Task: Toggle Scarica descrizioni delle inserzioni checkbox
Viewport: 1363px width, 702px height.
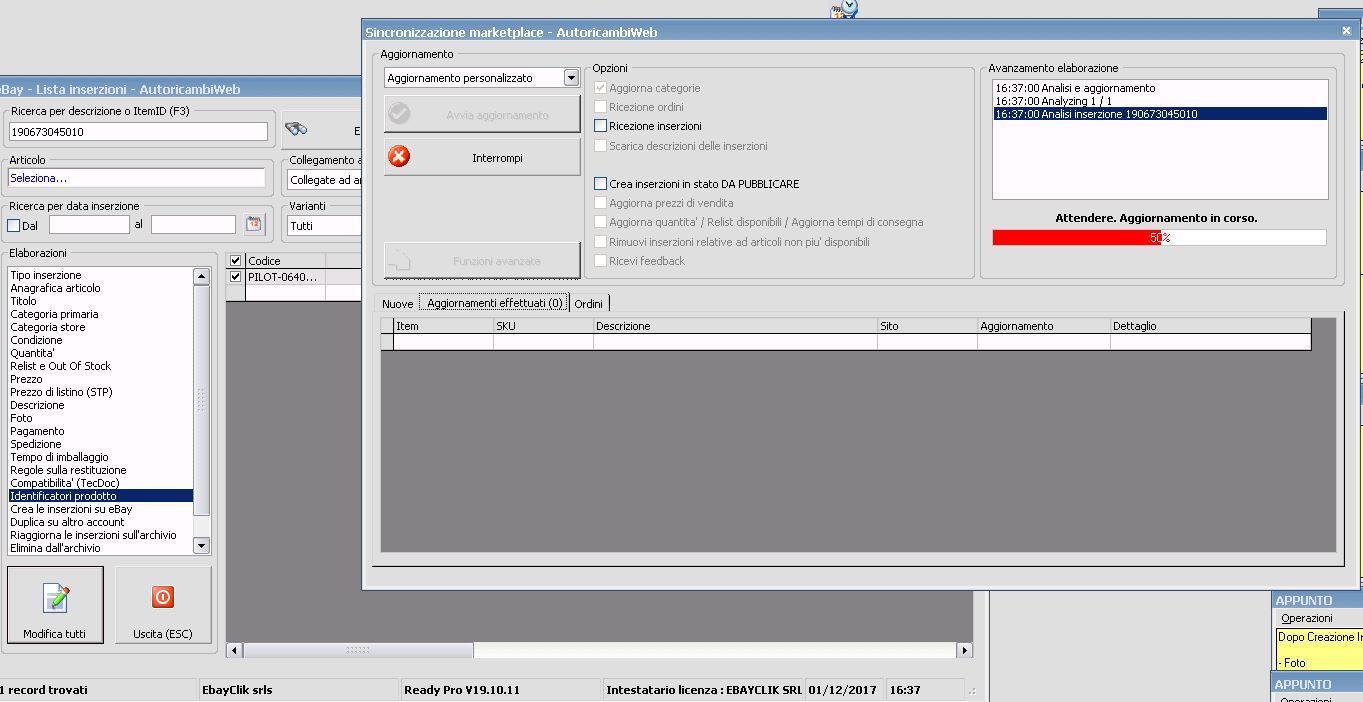Action: (x=600, y=146)
